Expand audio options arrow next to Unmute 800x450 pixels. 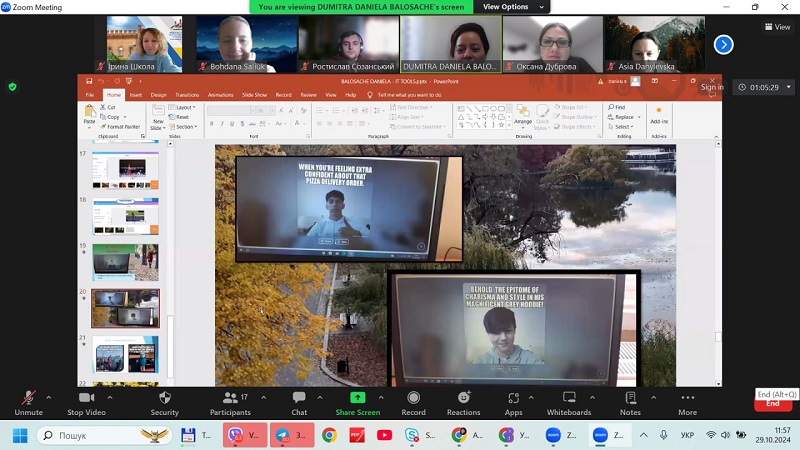(48, 397)
